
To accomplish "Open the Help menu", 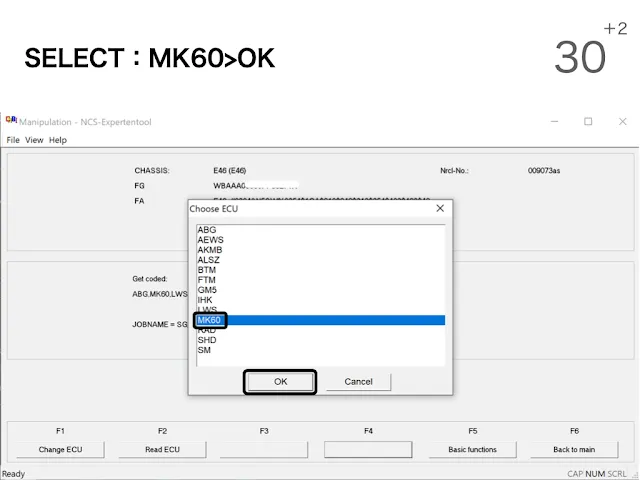I will tap(58, 140).
